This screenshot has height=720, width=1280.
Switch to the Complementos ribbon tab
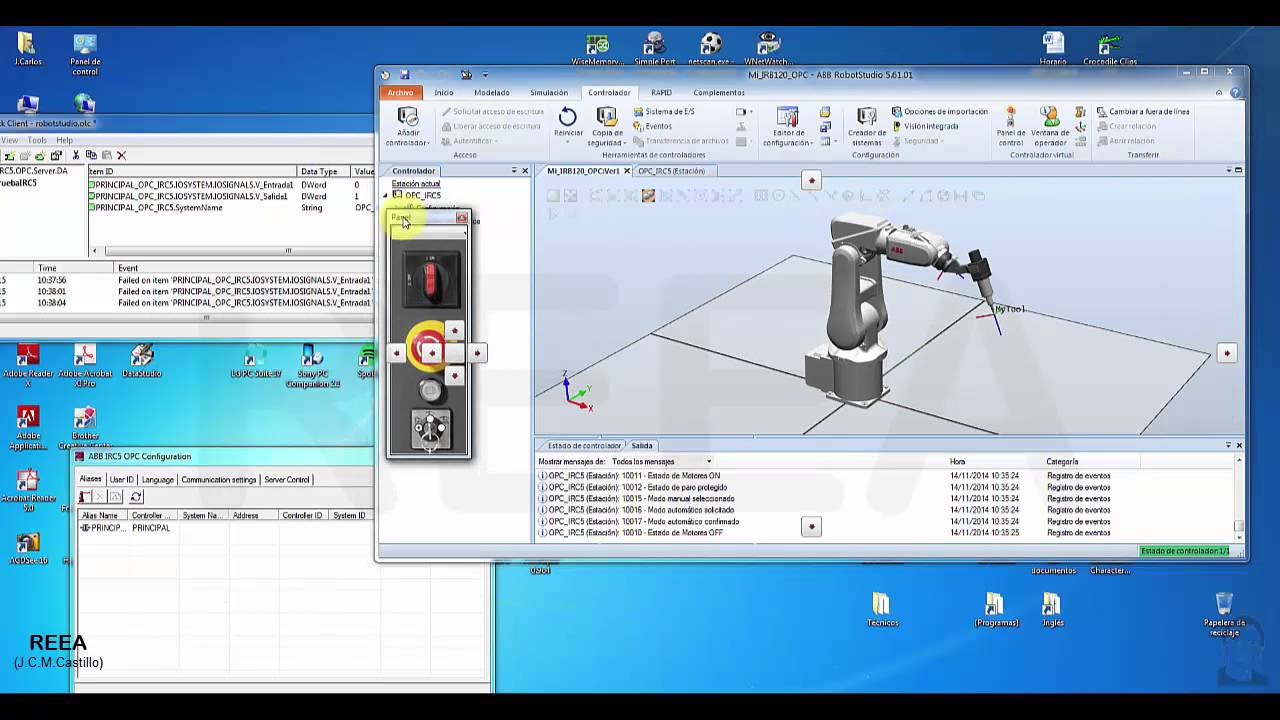coord(719,93)
